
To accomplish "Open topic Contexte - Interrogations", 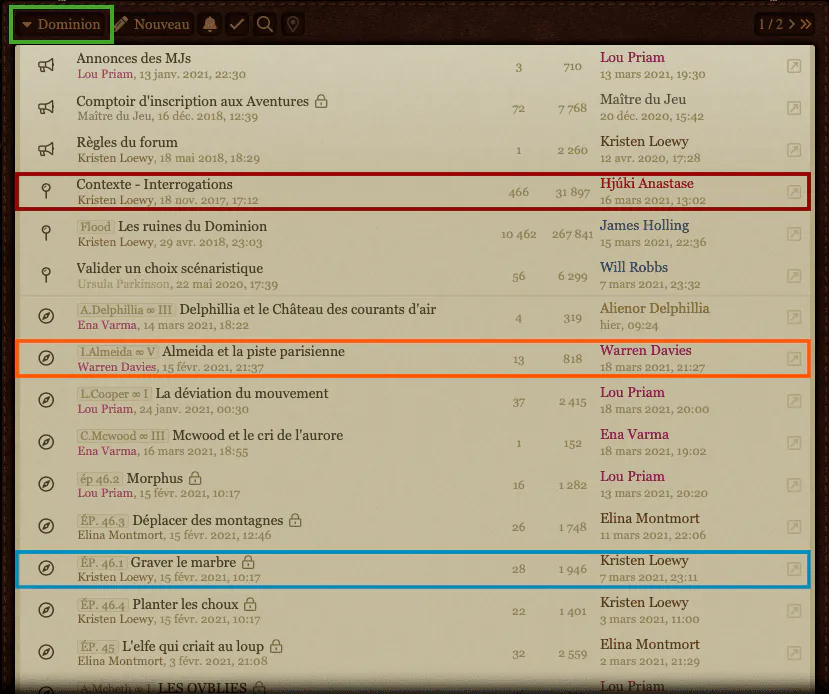I will click(154, 184).
